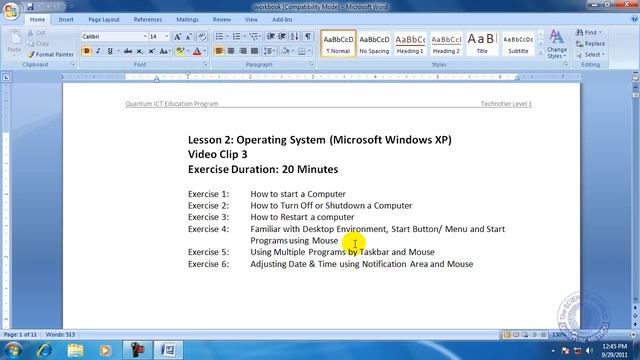
Task: Open the View tab
Action: [x=251, y=20]
